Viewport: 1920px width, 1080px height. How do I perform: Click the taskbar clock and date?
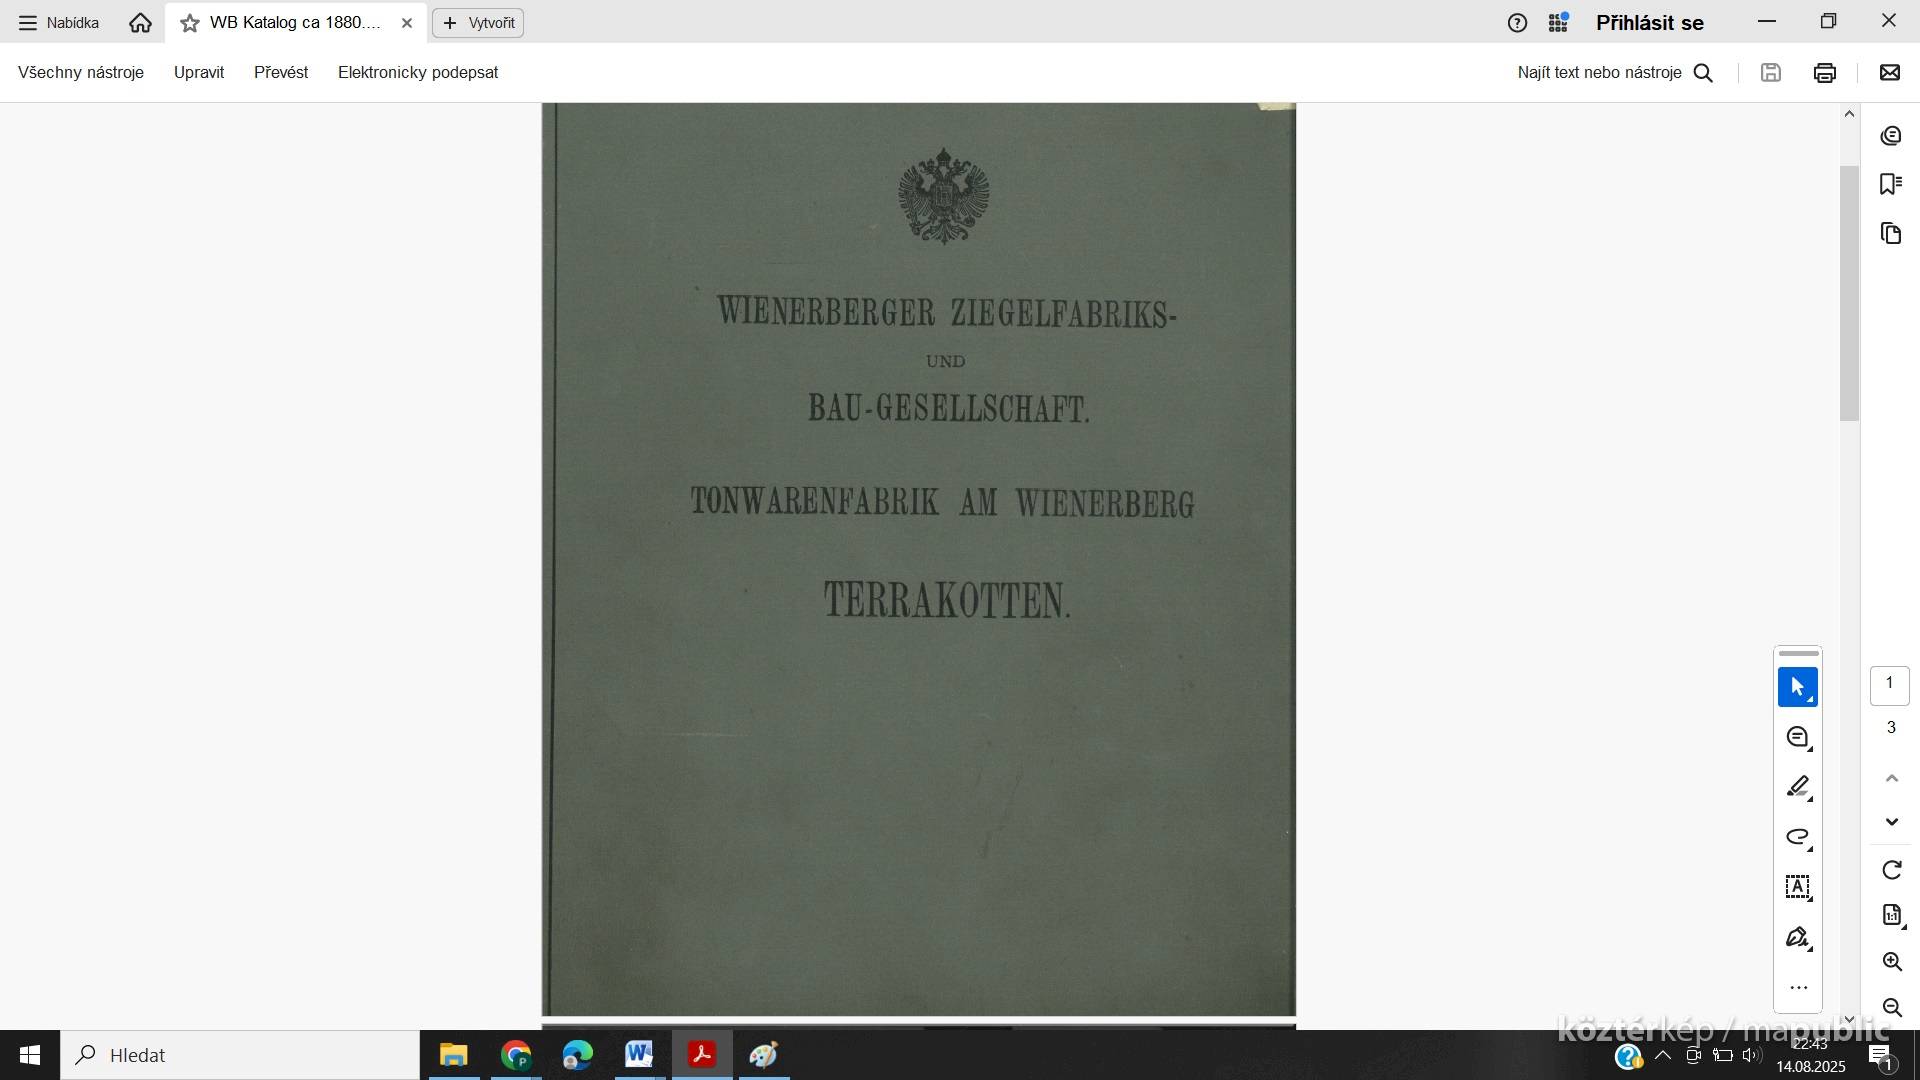pyautogui.click(x=1811, y=1055)
